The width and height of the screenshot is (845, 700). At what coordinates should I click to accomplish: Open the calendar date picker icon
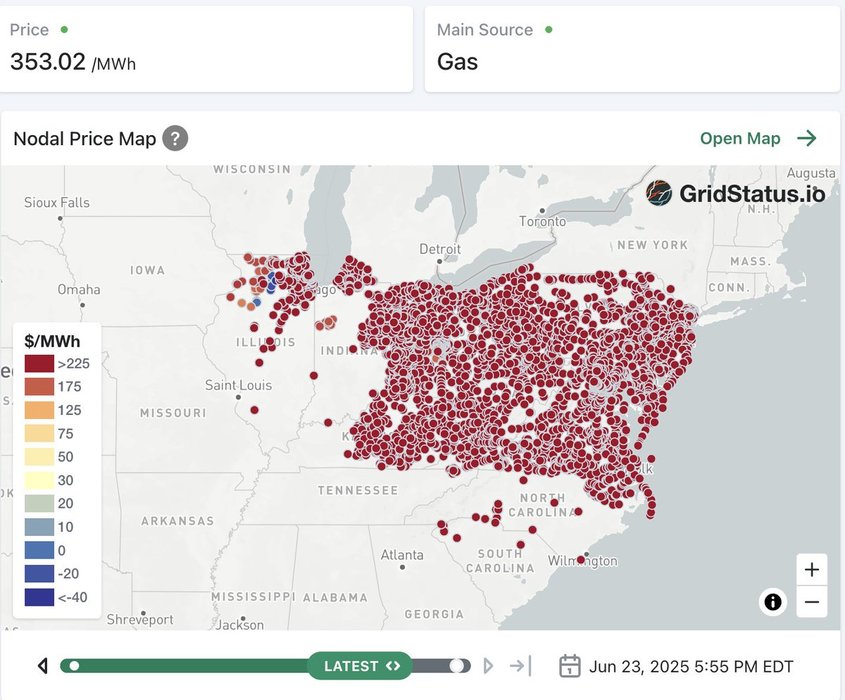[x=569, y=666]
